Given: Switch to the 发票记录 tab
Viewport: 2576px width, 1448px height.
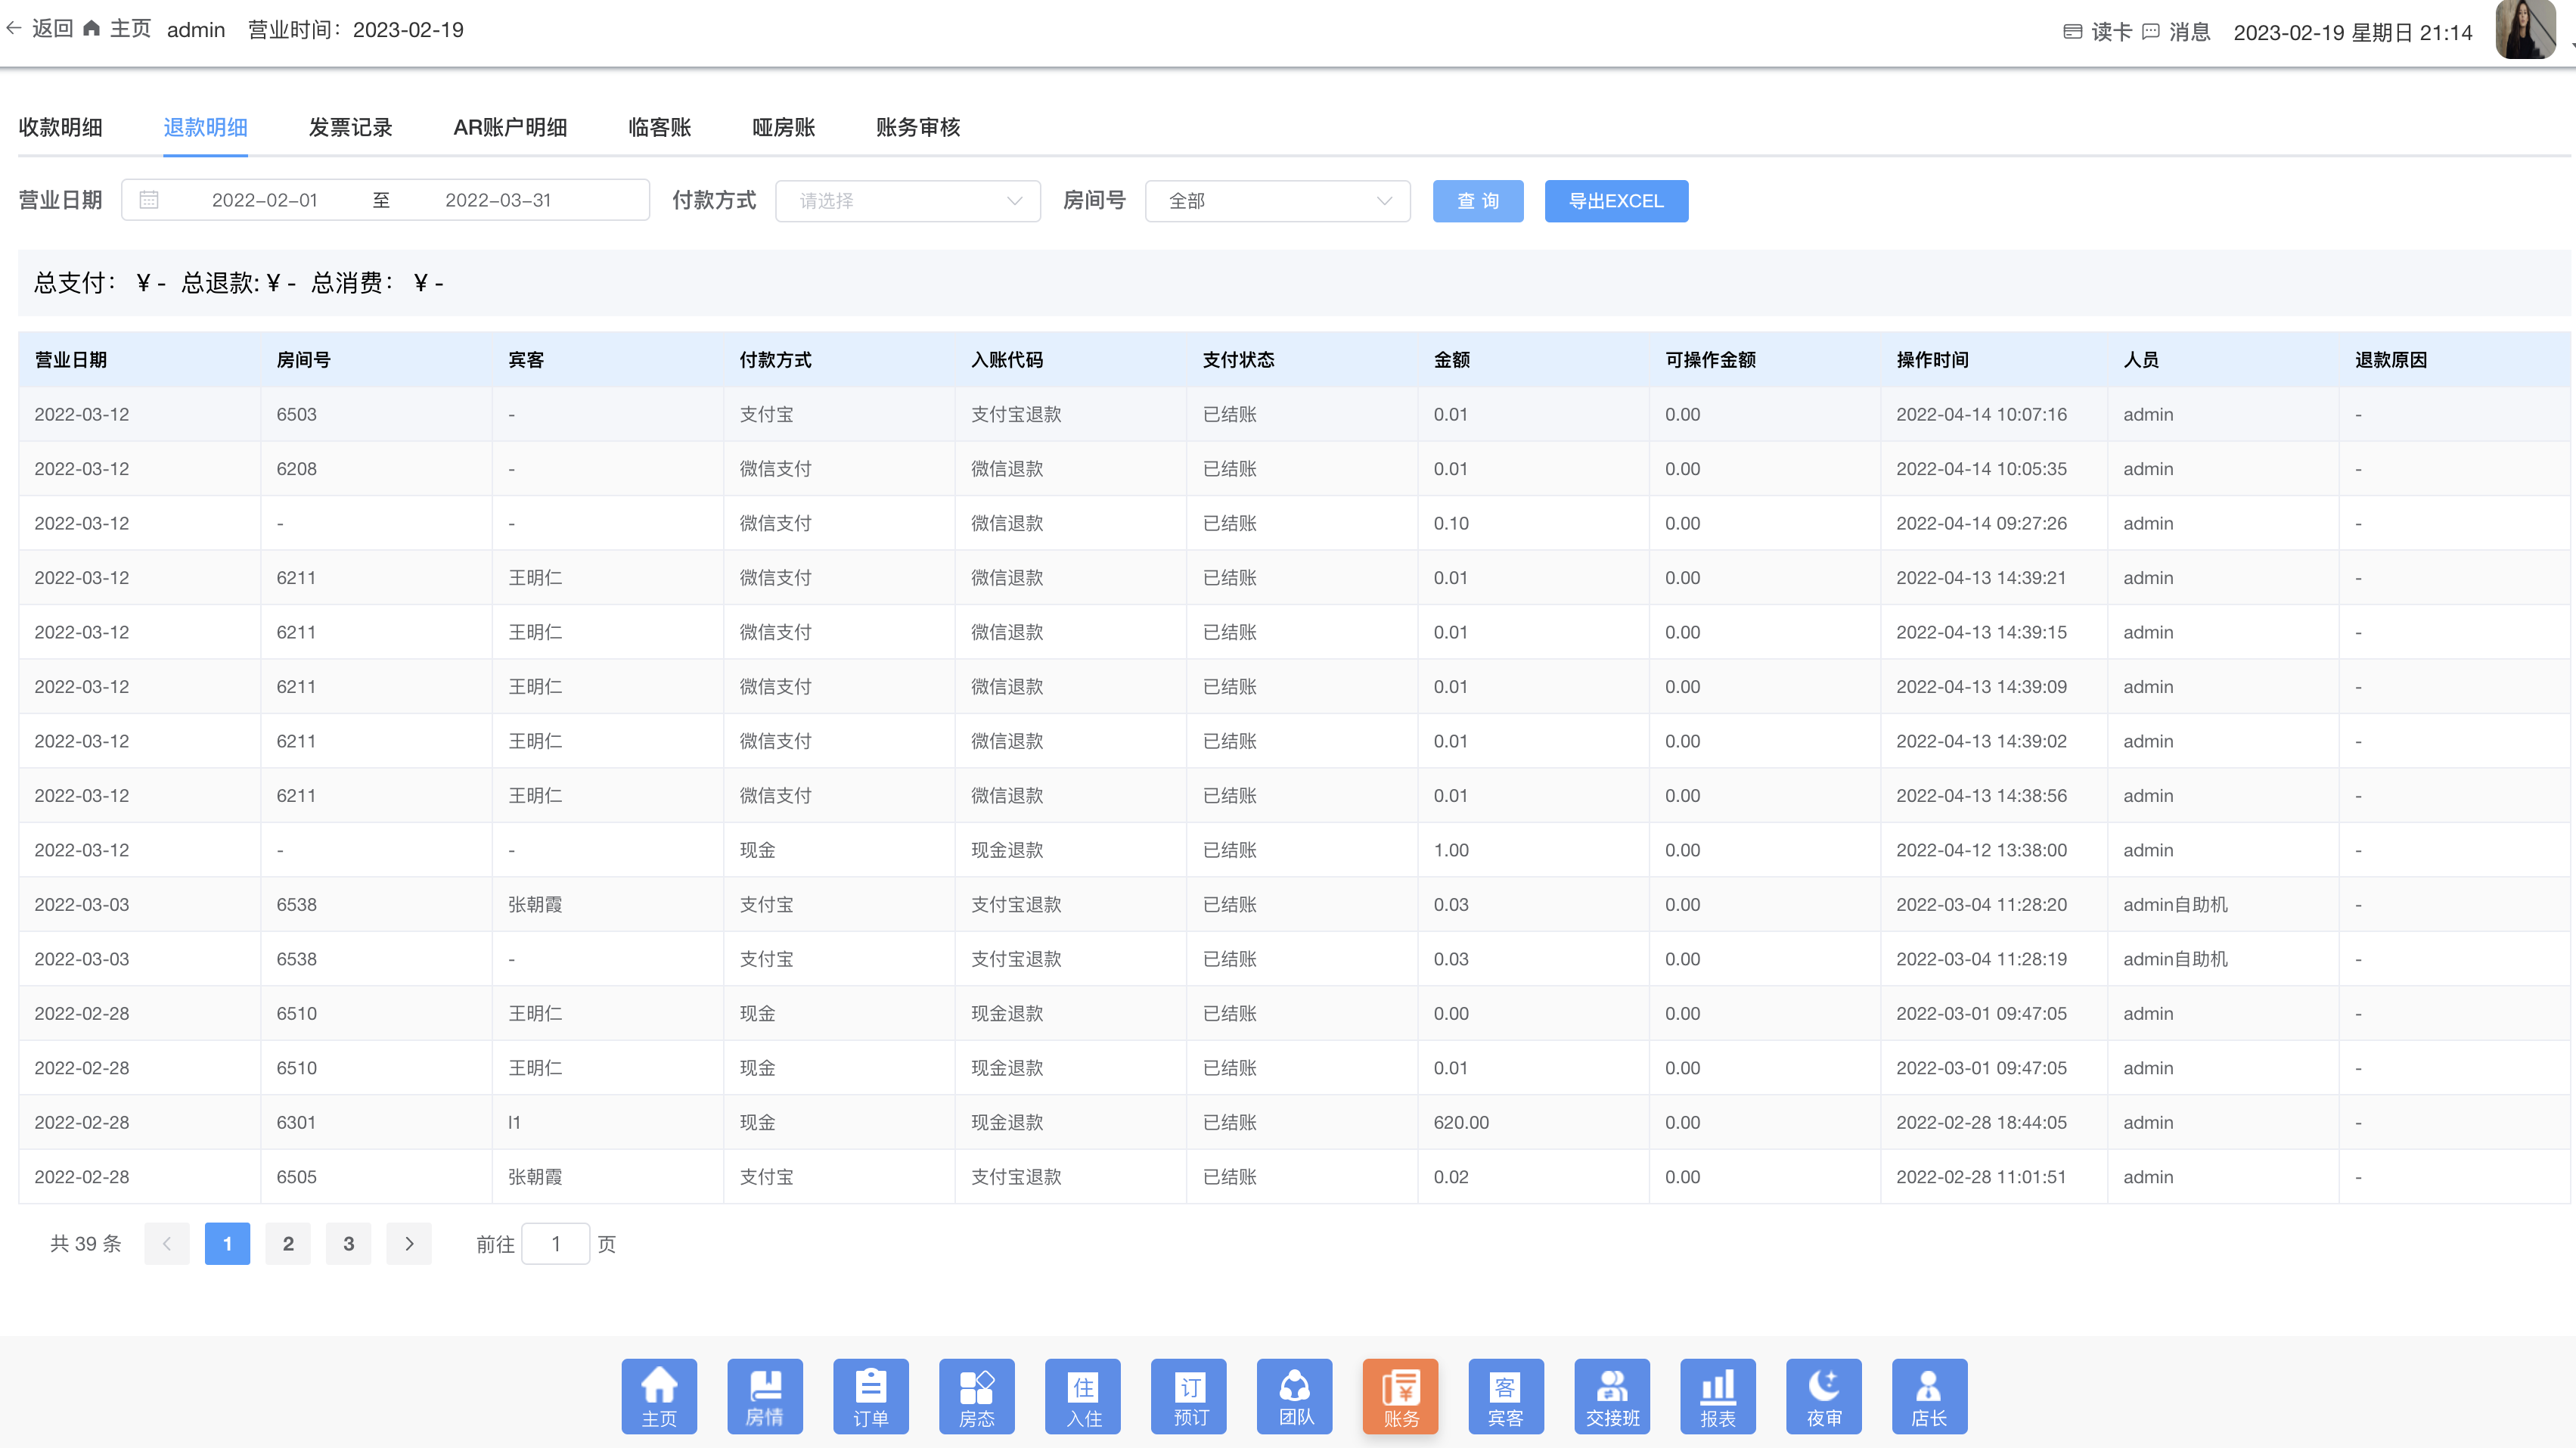Looking at the screenshot, I should tap(350, 127).
